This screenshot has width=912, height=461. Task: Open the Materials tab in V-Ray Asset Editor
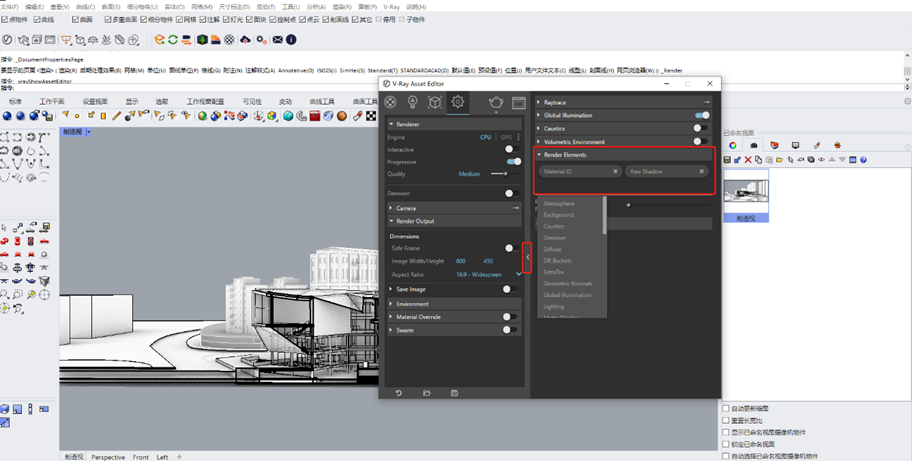tap(390, 102)
